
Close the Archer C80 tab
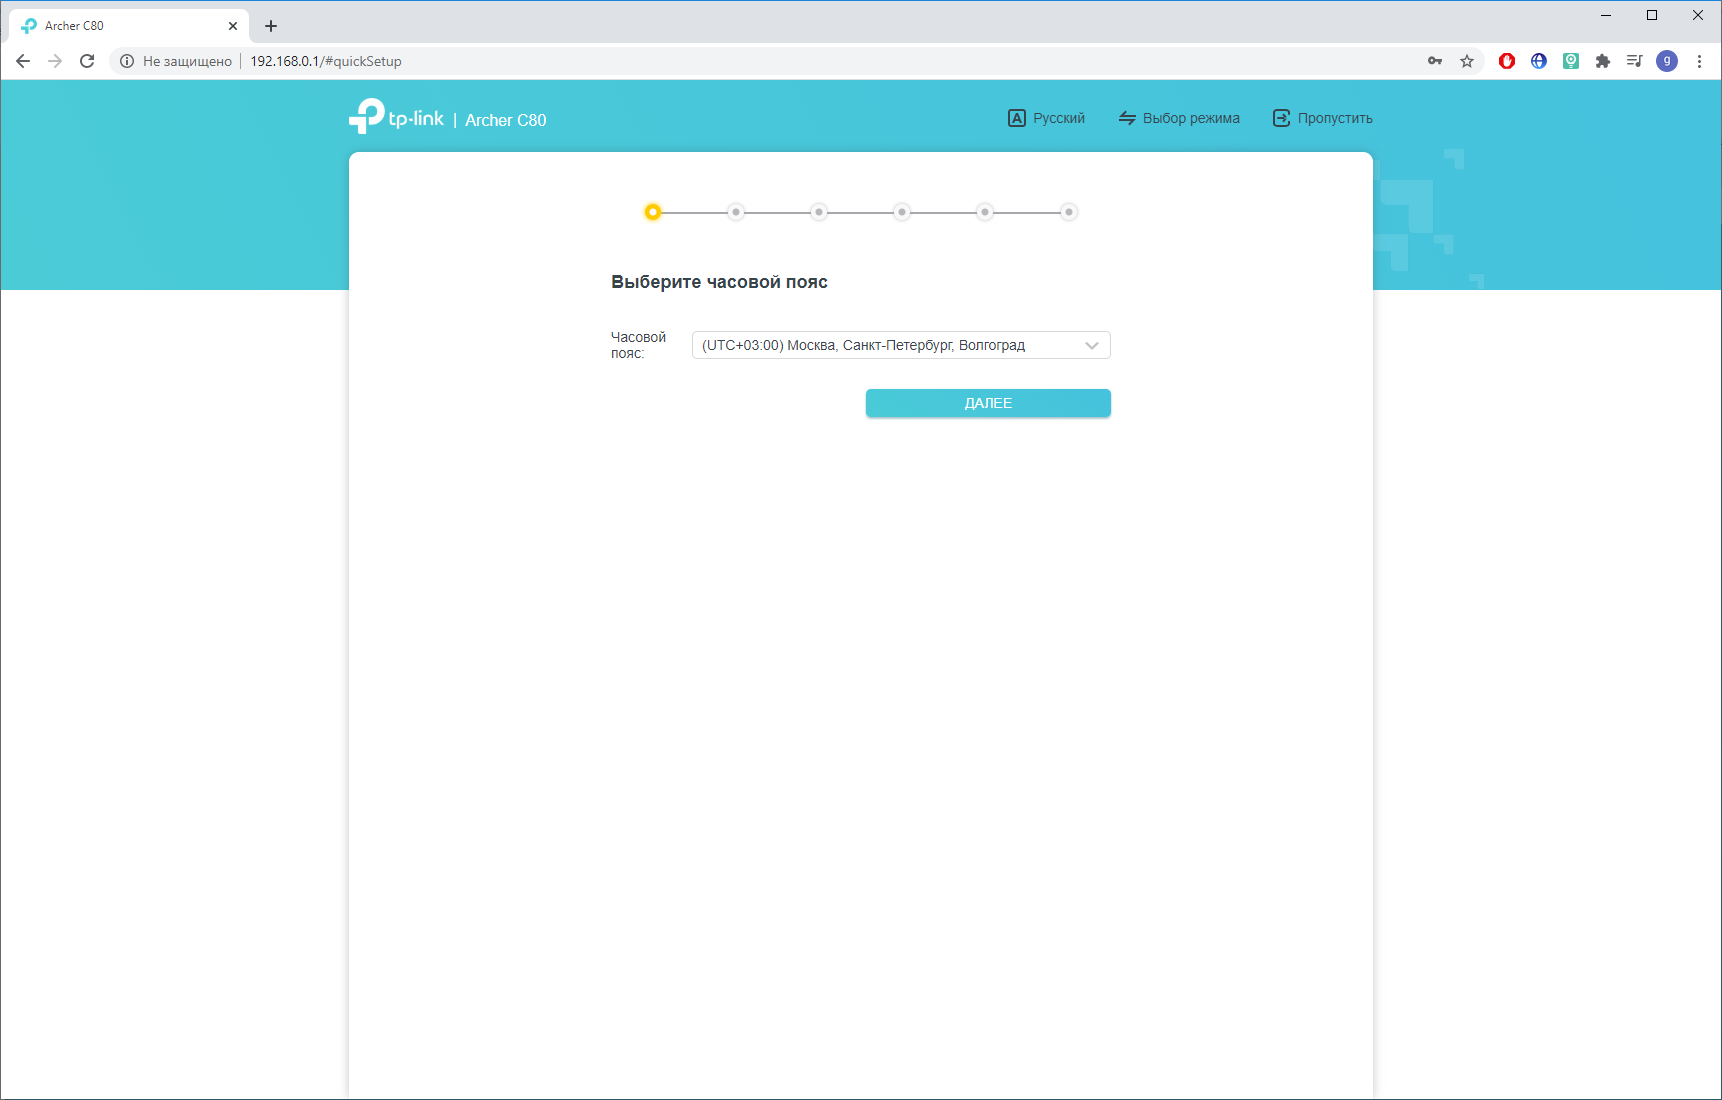coord(233,26)
